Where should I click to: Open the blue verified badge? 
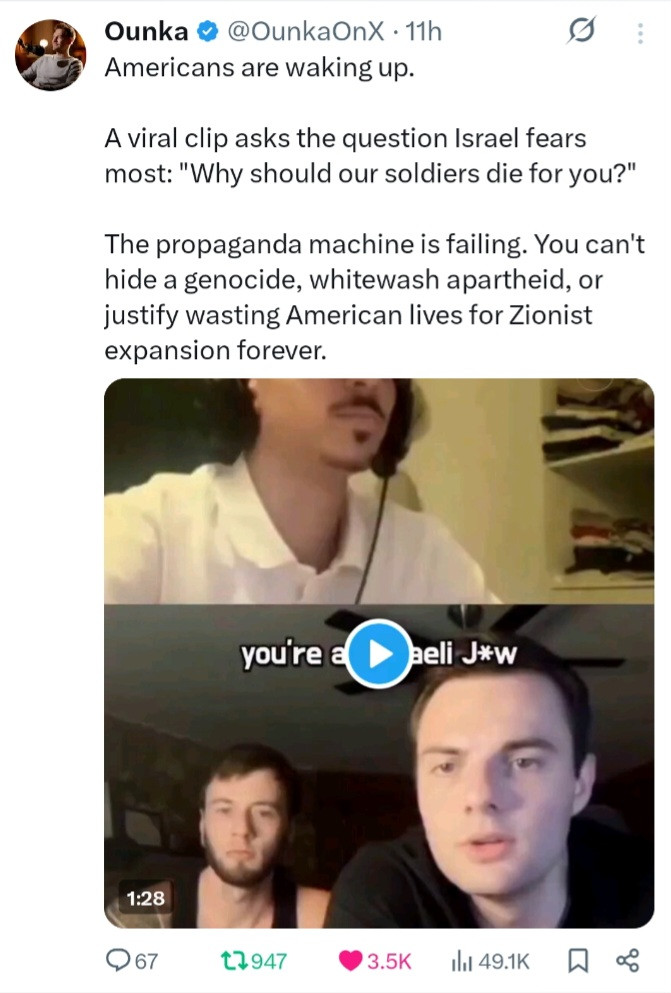[x=207, y=31]
